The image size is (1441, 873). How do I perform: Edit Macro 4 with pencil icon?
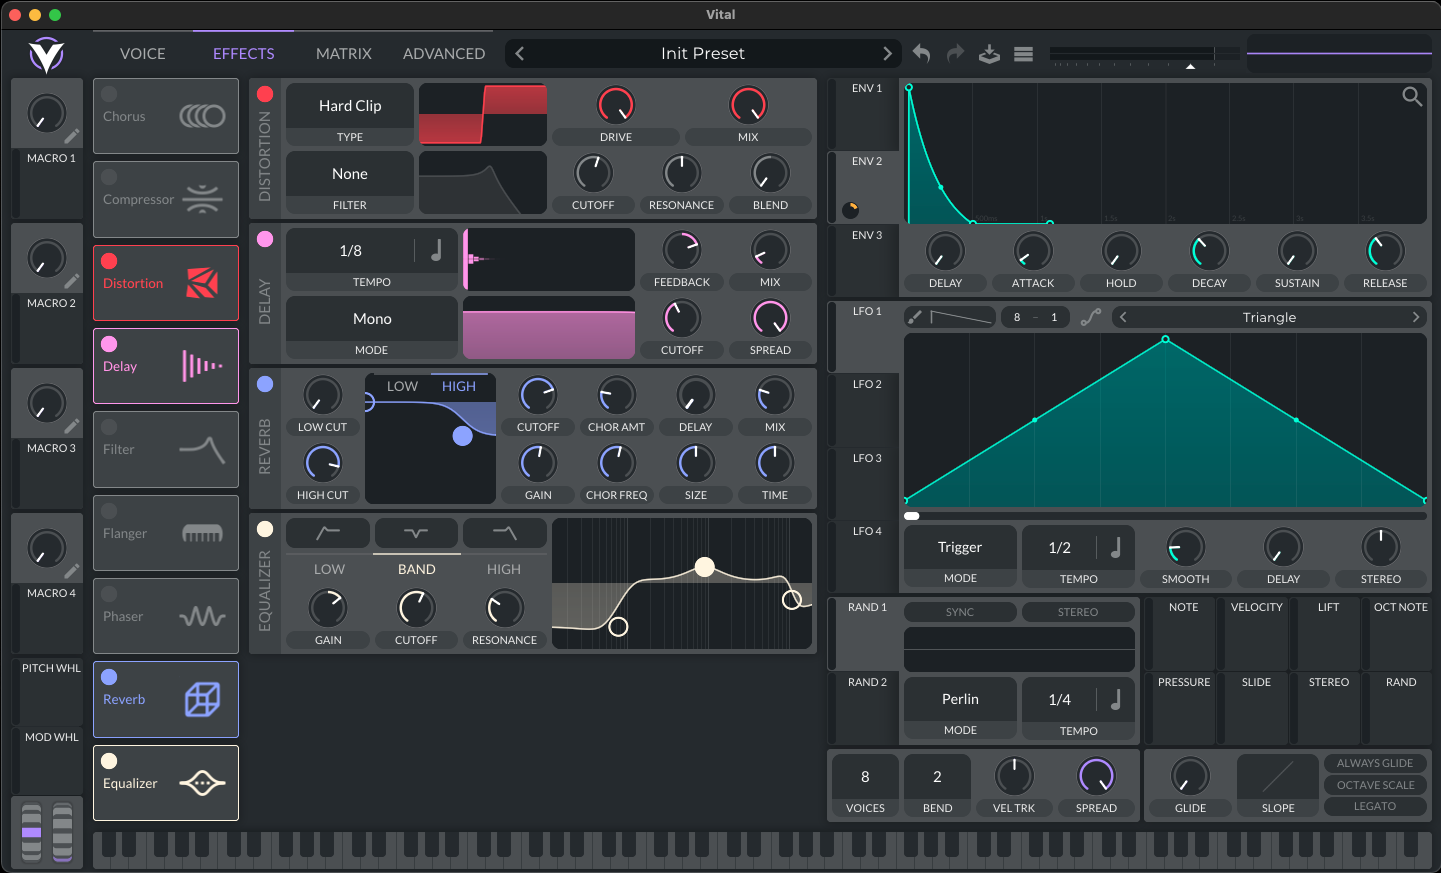[x=72, y=571]
